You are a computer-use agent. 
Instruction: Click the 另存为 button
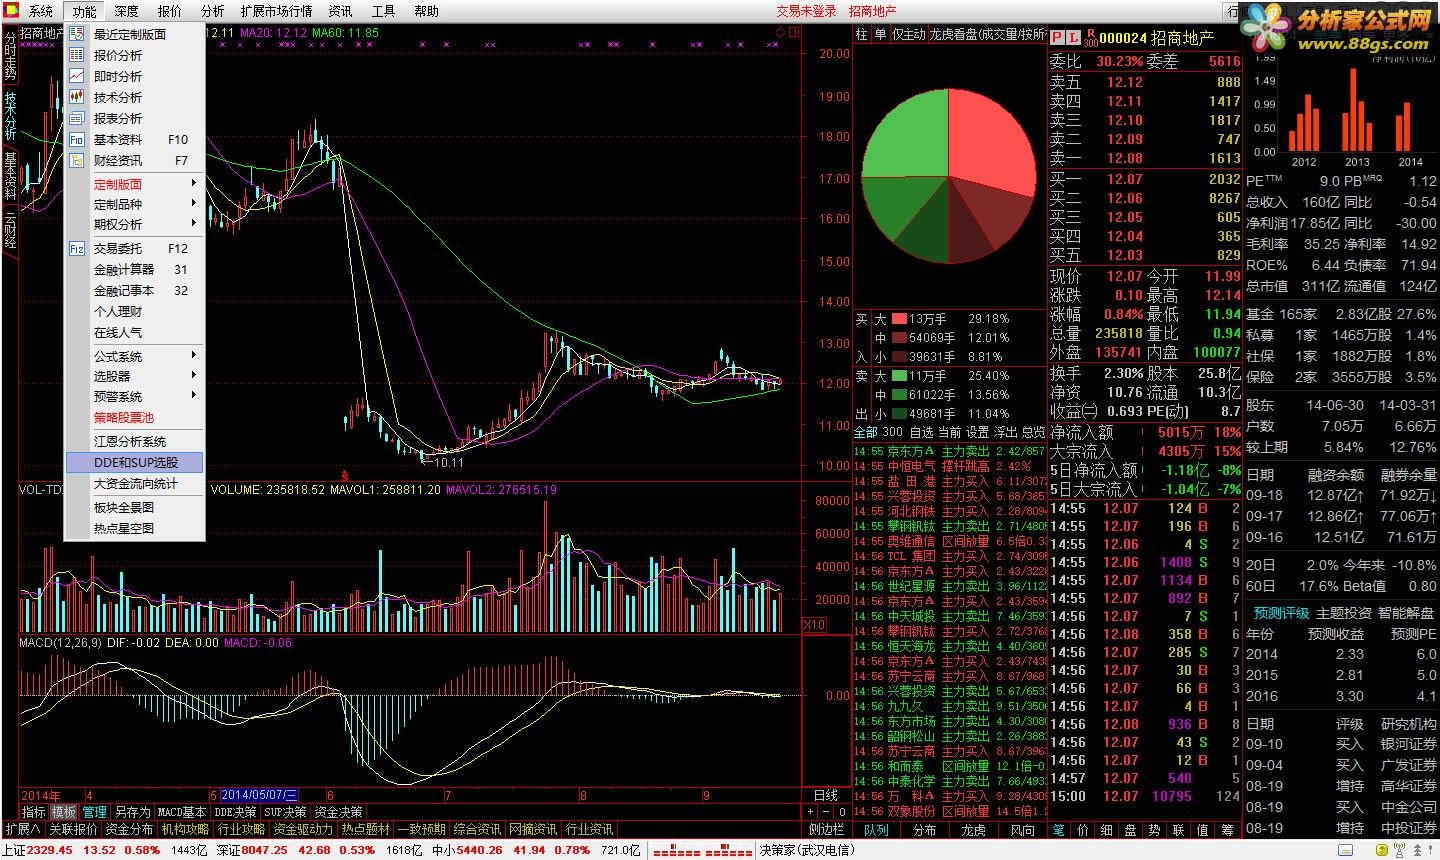pos(132,812)
